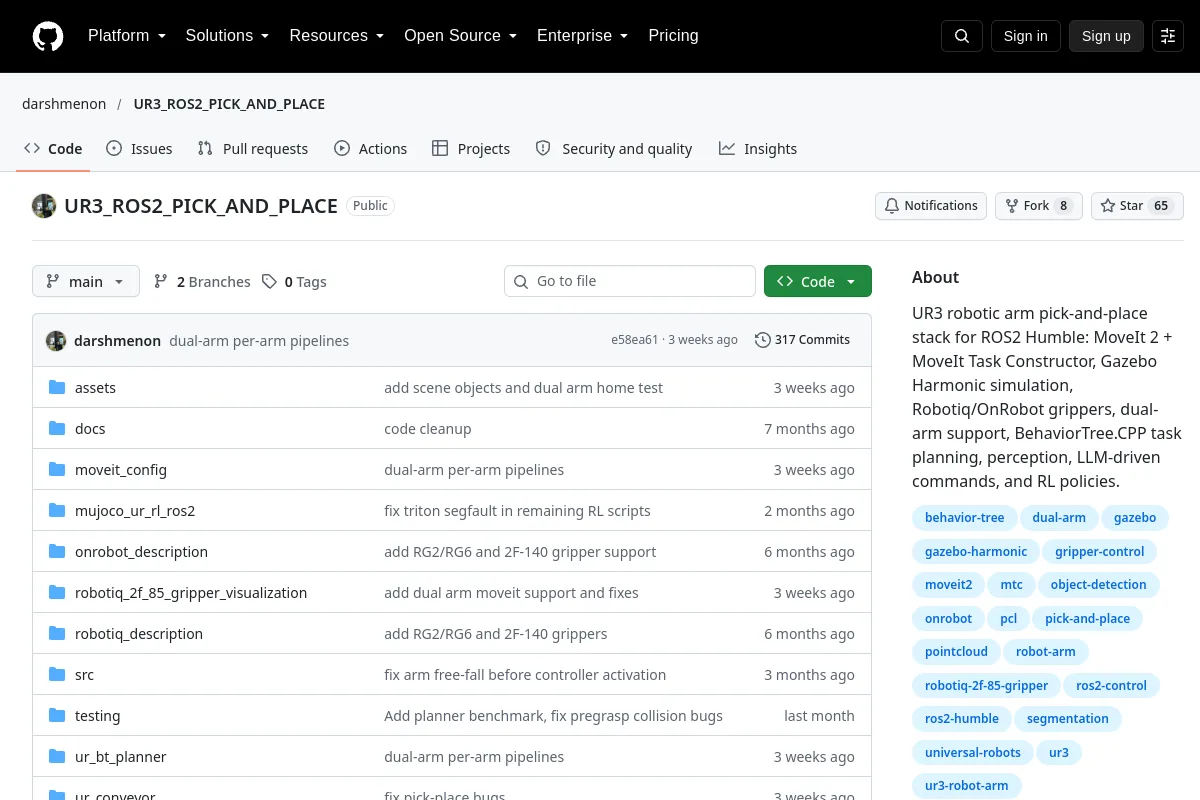Click the search magnifier icon button

pos(962,36)
